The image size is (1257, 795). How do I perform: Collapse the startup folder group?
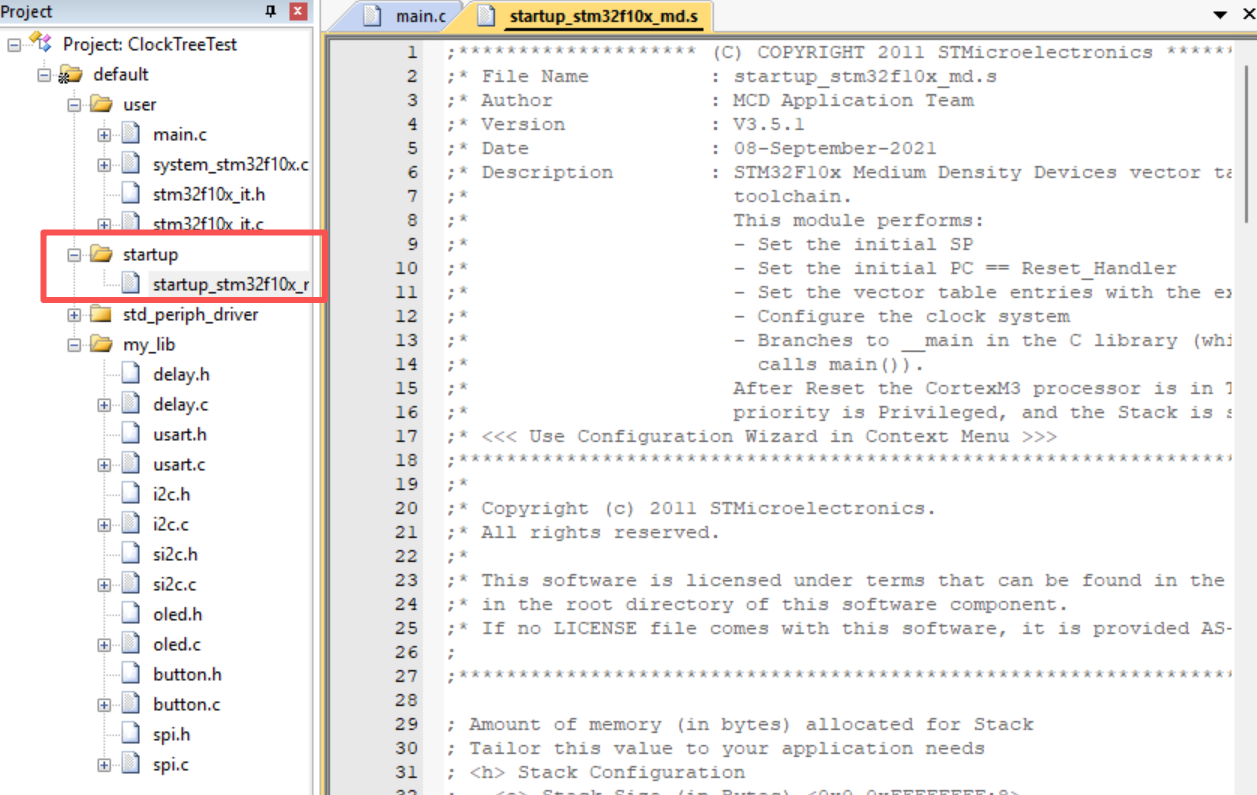[73, 254]
